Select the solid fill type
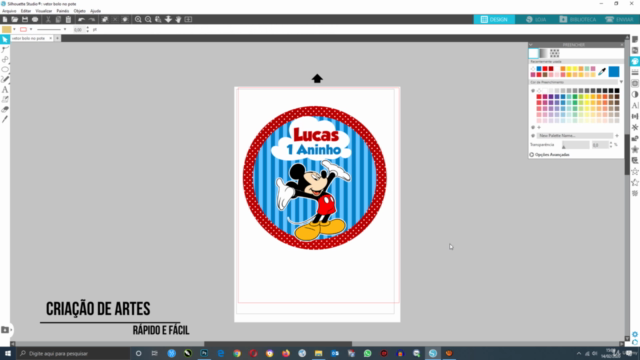Screen dimensions: 640x360 533,53
